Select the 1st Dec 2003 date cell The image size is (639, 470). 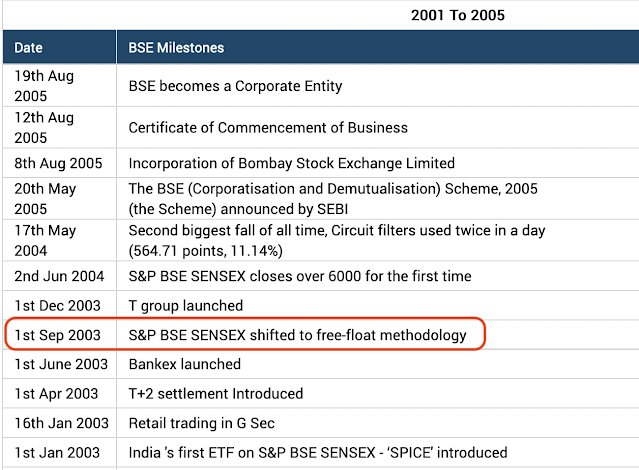pyautogui.click(x=57, y=305)
